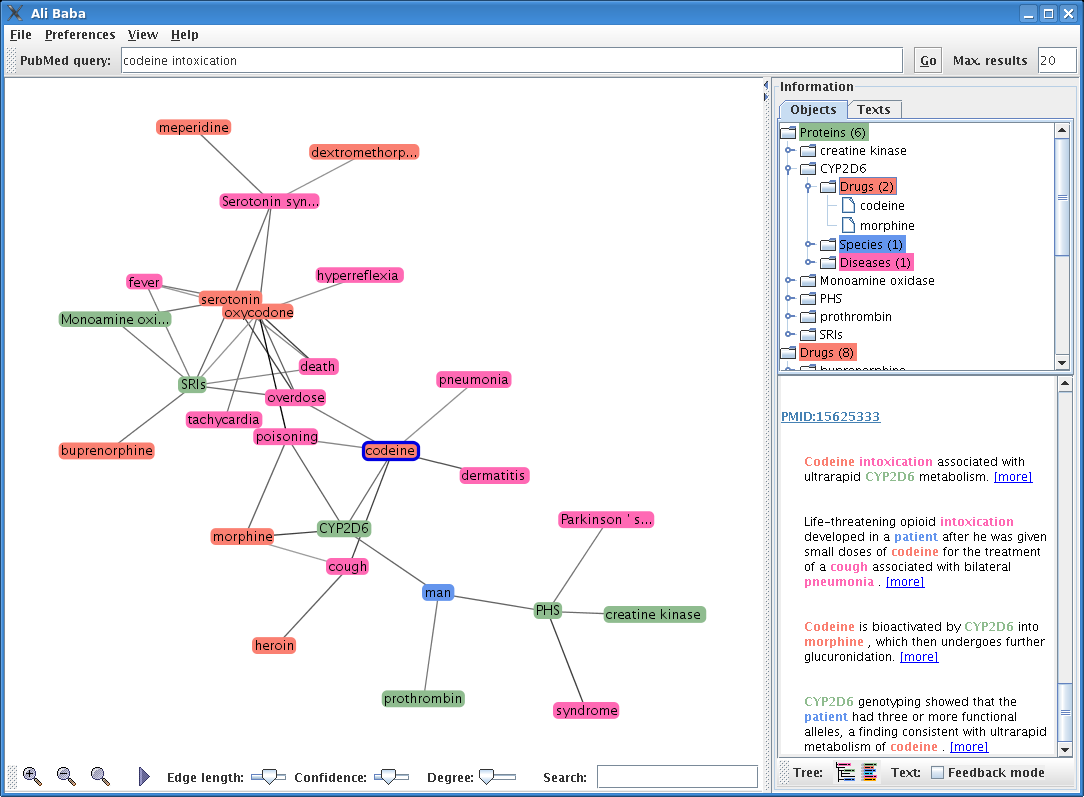The width and height of the screenshot is (1084, 797).
Task: Click the Search input field
Action: point(677,777)
